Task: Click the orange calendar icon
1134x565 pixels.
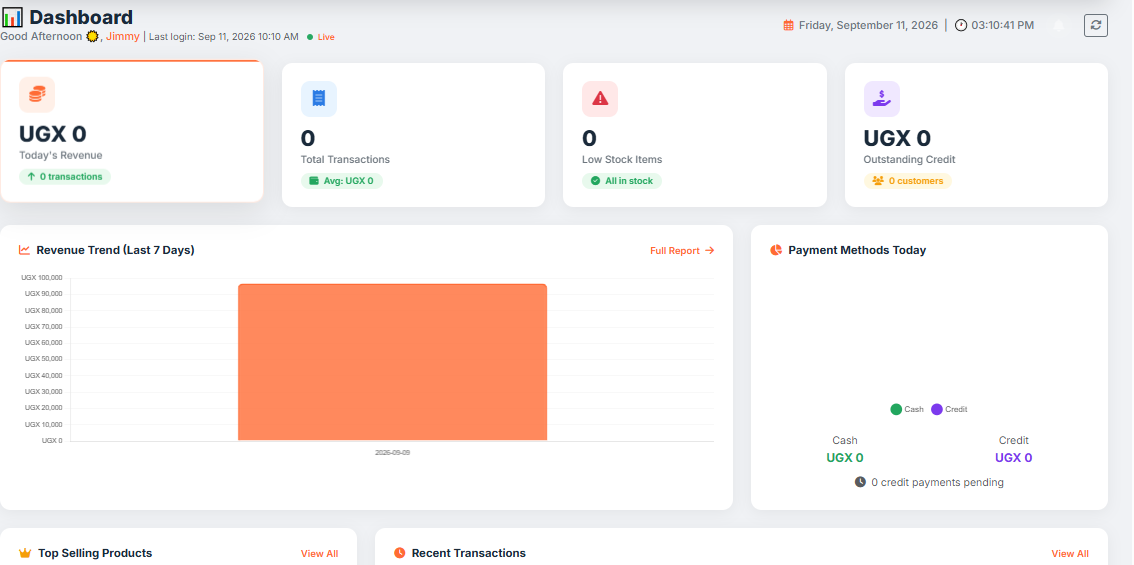Action: click(x=789, y=25)
